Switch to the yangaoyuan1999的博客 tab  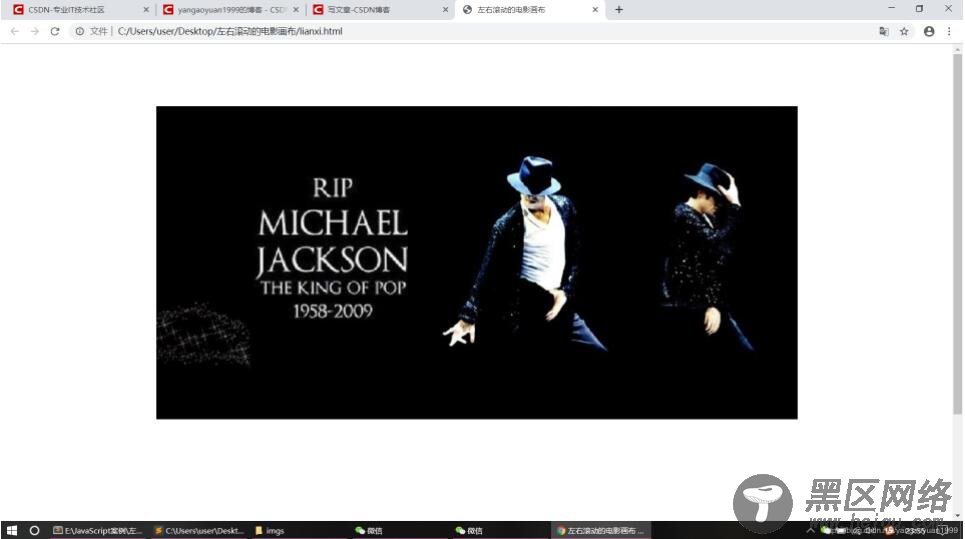pyautogui.click(x=230, y=10)
